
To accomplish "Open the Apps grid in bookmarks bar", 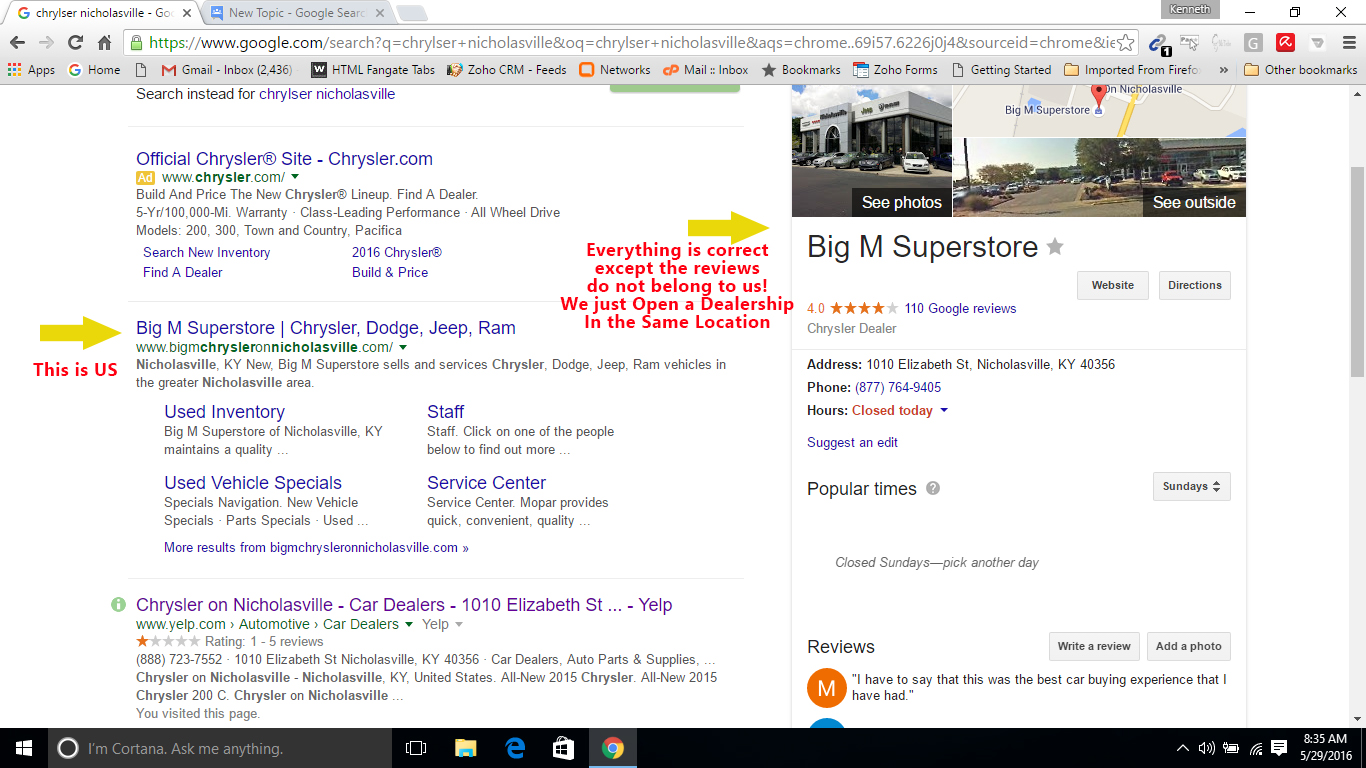I will 31,70.
